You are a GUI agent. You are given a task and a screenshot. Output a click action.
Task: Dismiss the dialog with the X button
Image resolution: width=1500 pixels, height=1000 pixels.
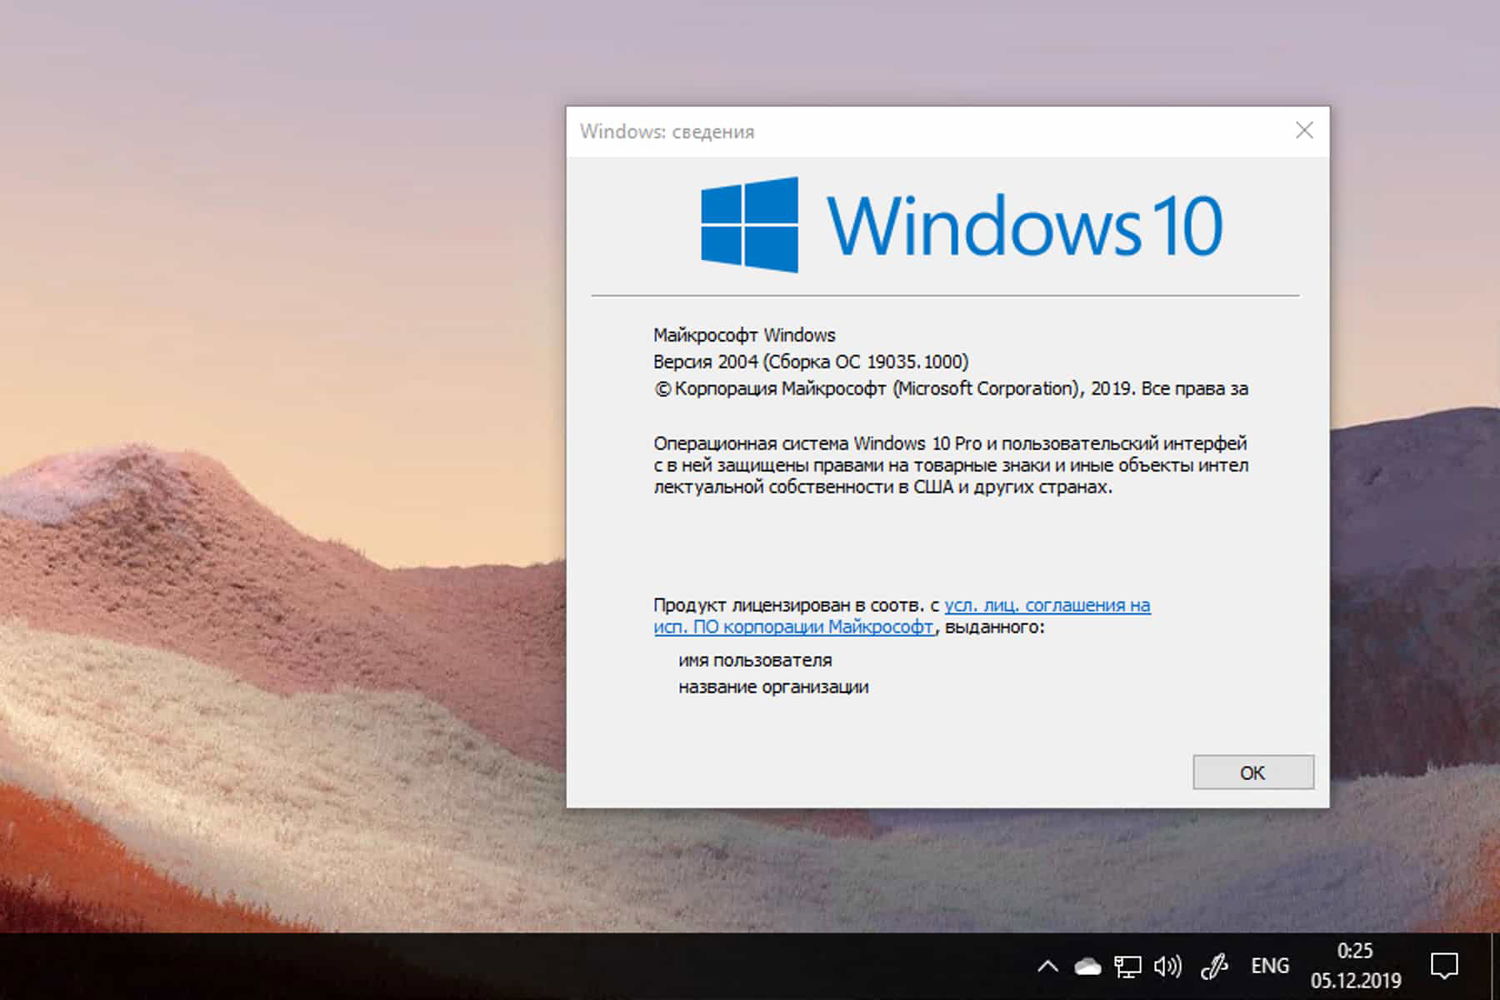click(x=1303, y=130)
